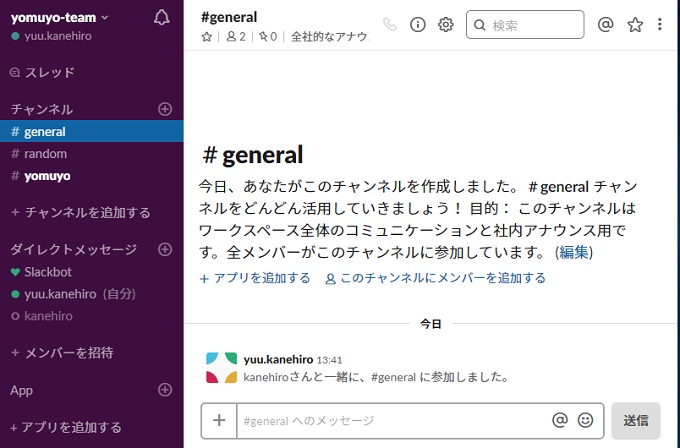The image size is (680, 448).
Task: Browse apps via plus icon beside App
Action: coord(165,389)
